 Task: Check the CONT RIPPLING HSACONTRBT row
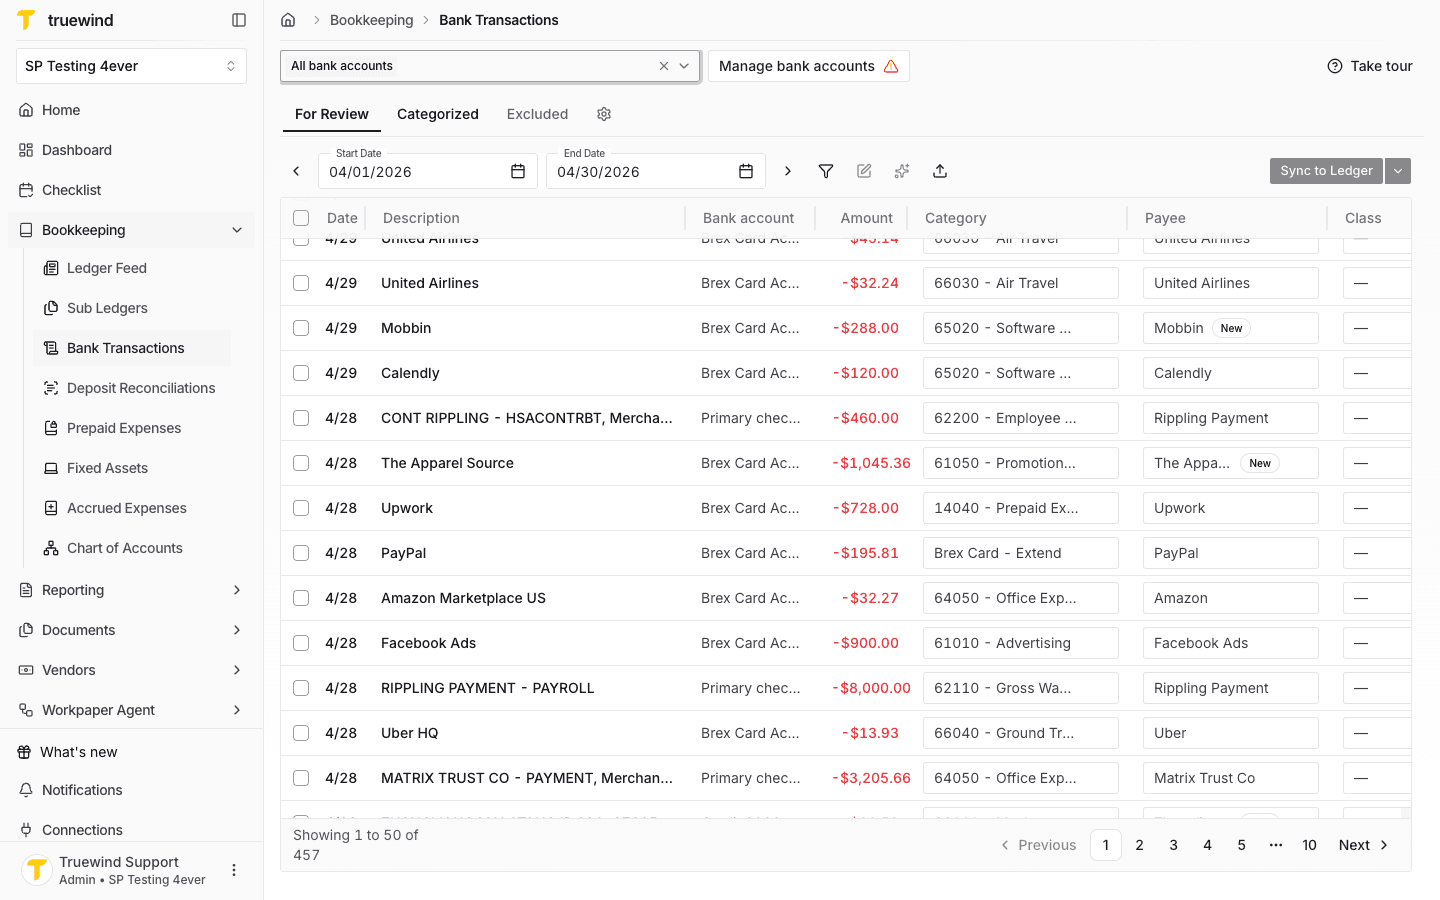pyautogui.click(x=301, y=418)
